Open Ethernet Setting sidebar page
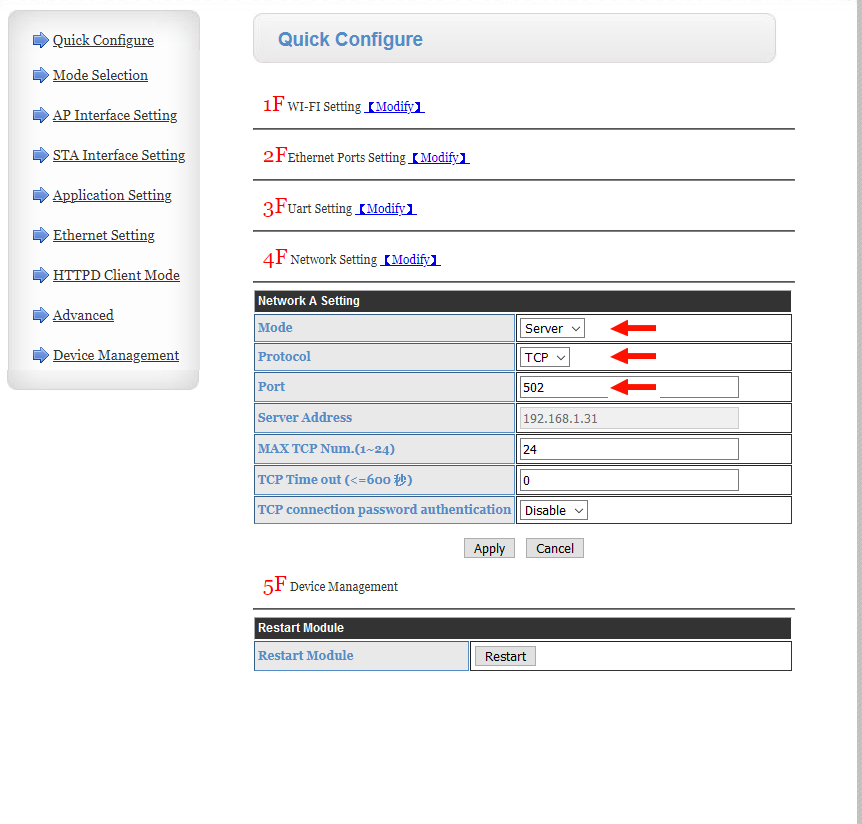The height and width of the screenshot is (824, 862). coord(103,235)
